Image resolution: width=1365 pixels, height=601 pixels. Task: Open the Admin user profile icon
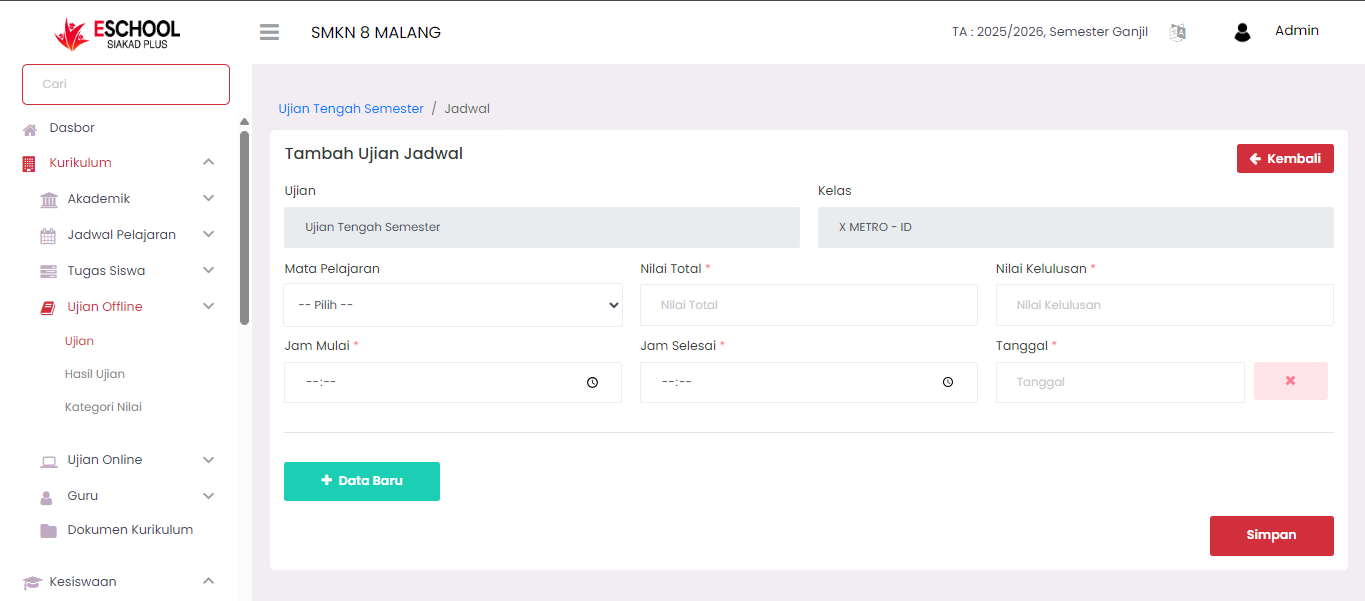point(1242,32)
